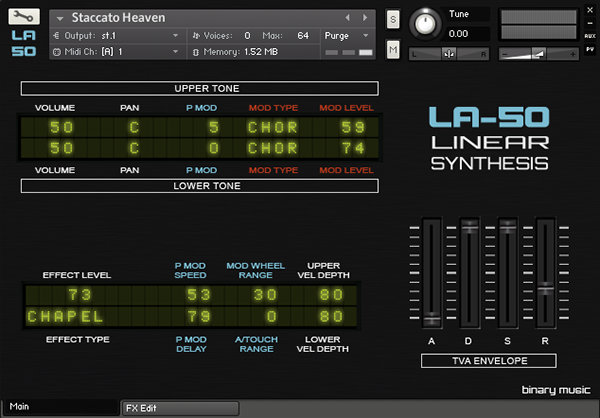Select the CHAPEL effect type
The width and height of the screenshot is (600, 418).
tap(65, 317)
